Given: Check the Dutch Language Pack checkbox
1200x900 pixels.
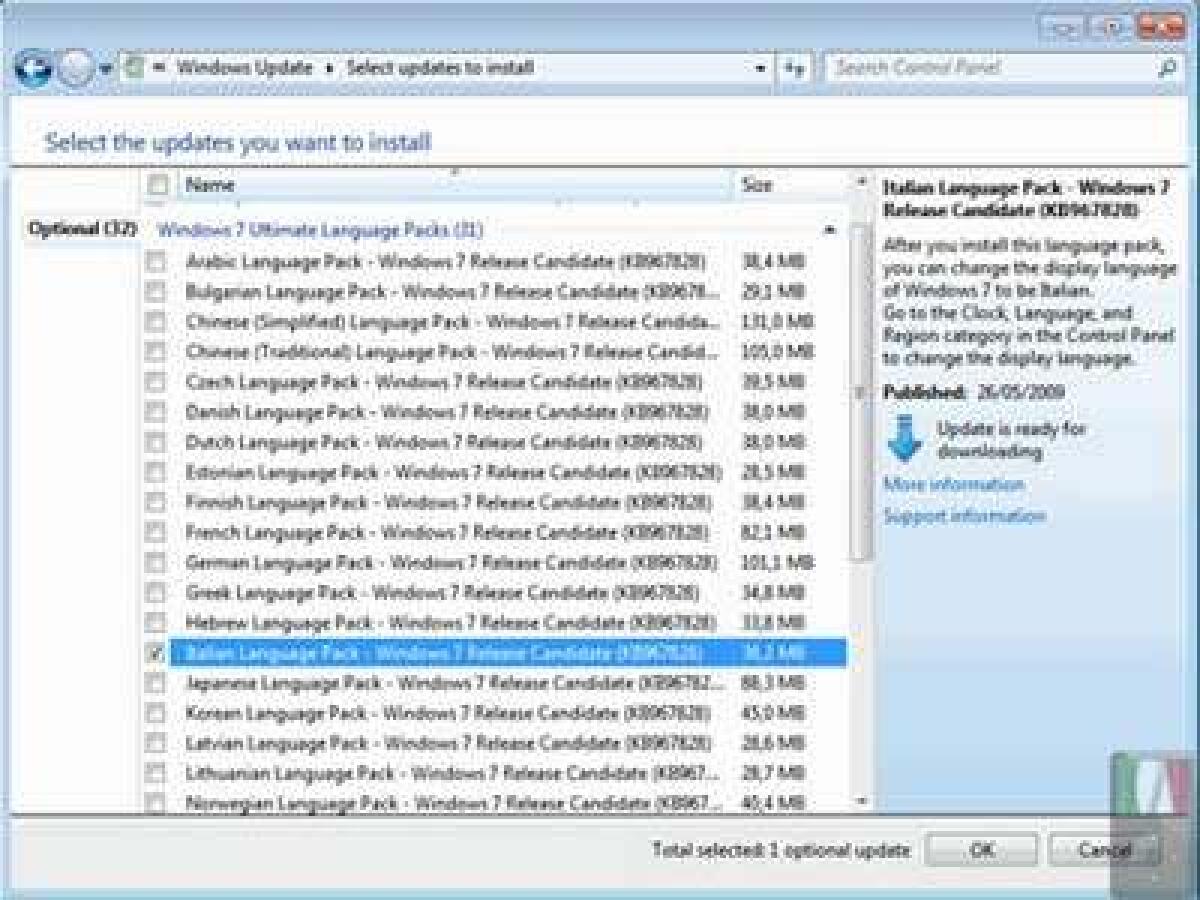Looking at the screenshot, I should click(x=155, y=442).
